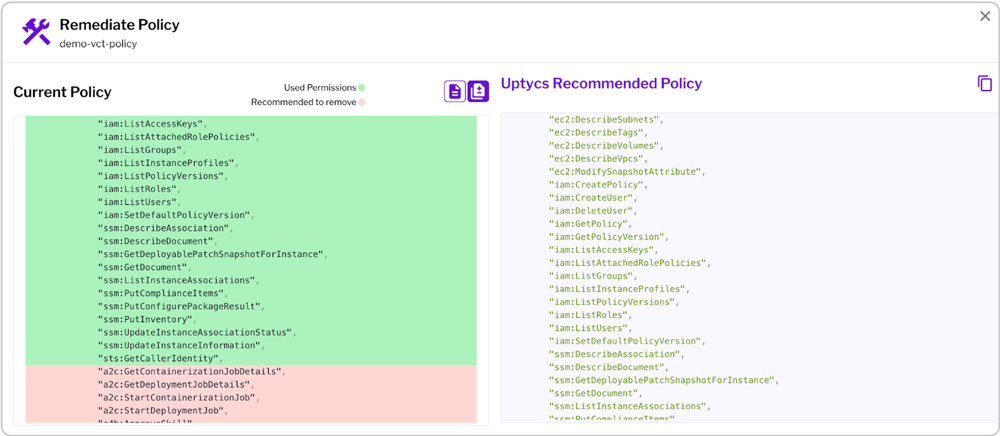Click the Uptycs Recommended Policy heading
The image size is (1000, 436).
click(601, 84)
